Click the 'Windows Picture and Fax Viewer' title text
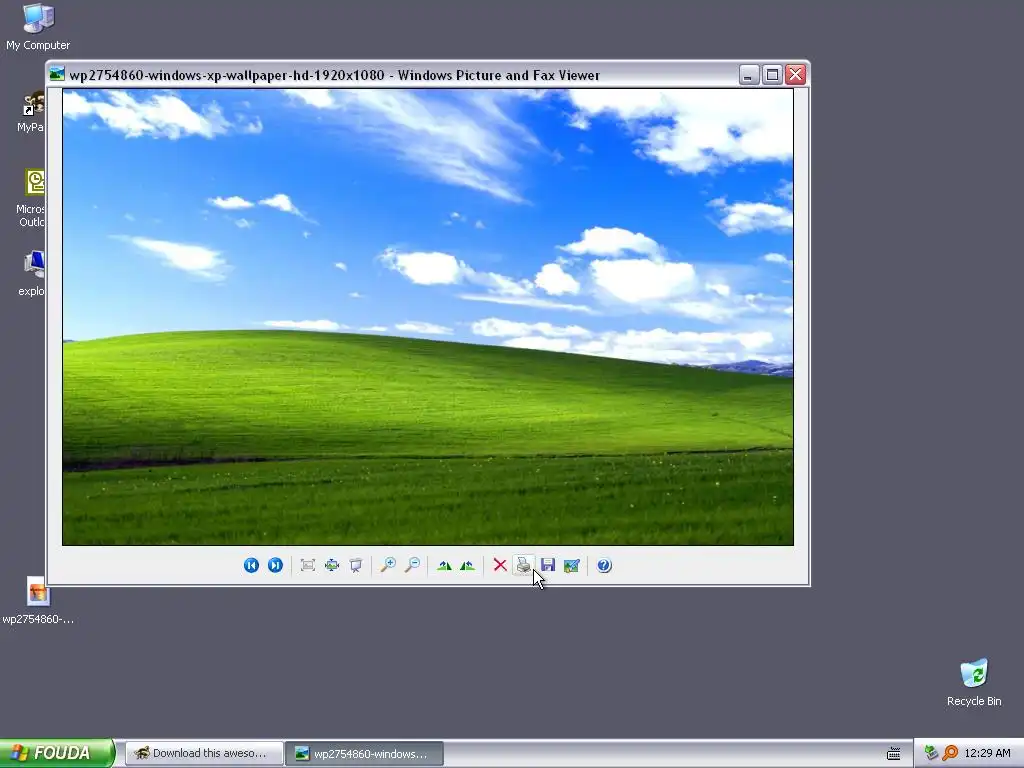This screenshot has height=768, width=1024. coord(498,75)
